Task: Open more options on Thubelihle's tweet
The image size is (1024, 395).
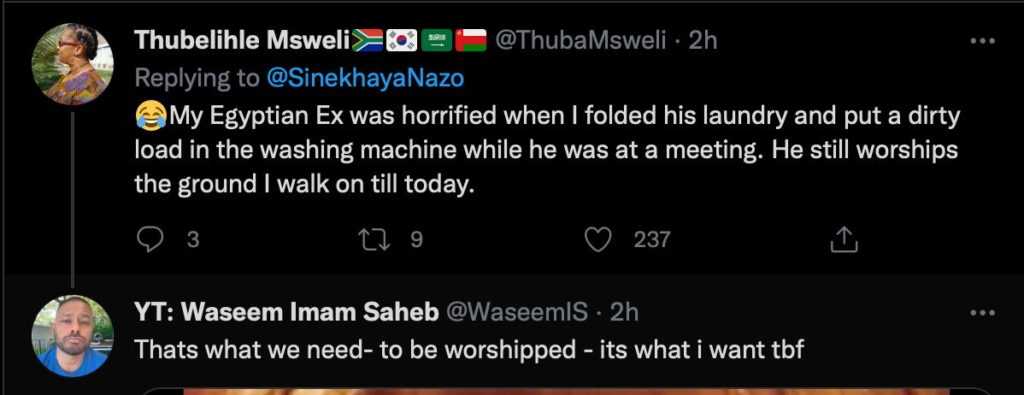Action: coord(982,41)
